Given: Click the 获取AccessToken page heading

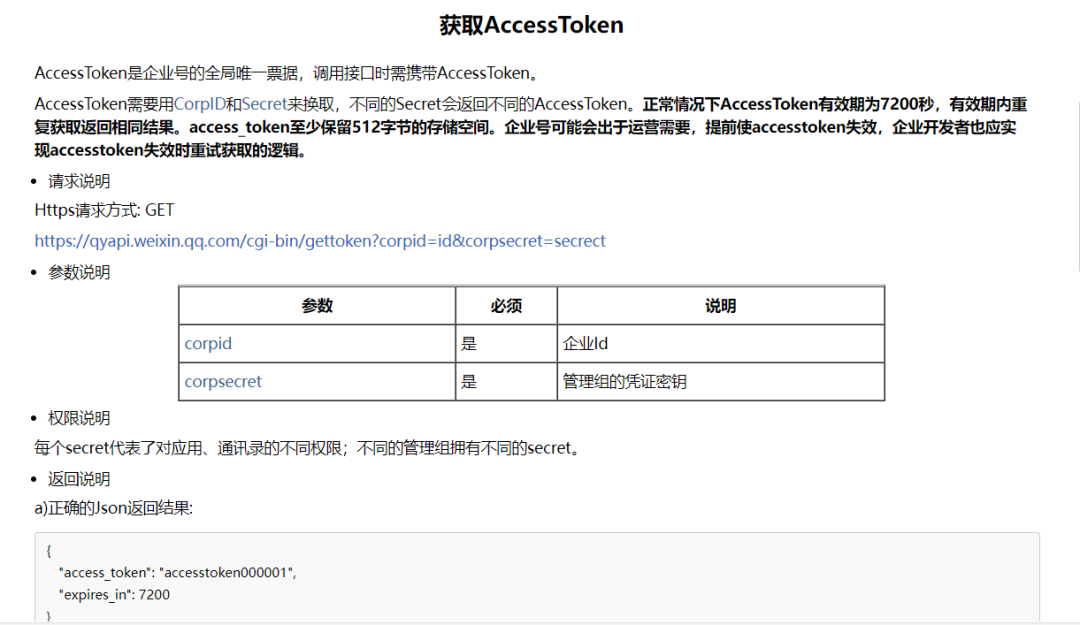Looking at the screenshot, I should [x=531, y=25].
